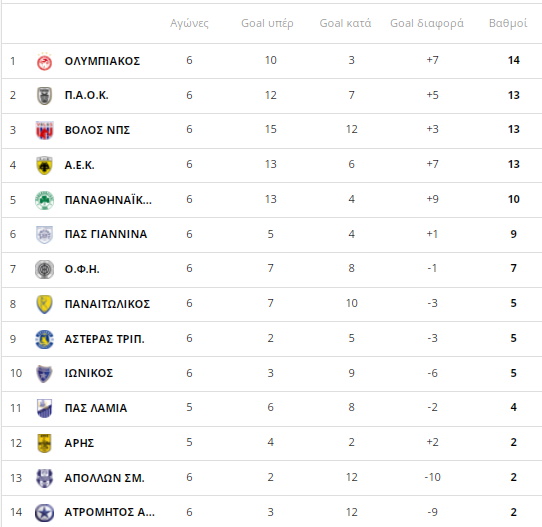Open the ΠΑΣ ΛΑΜΙΑ team name link
Image resolution: width=542 pixels, height=527 pixels.
pyautogui.click(x=96, y=408)
